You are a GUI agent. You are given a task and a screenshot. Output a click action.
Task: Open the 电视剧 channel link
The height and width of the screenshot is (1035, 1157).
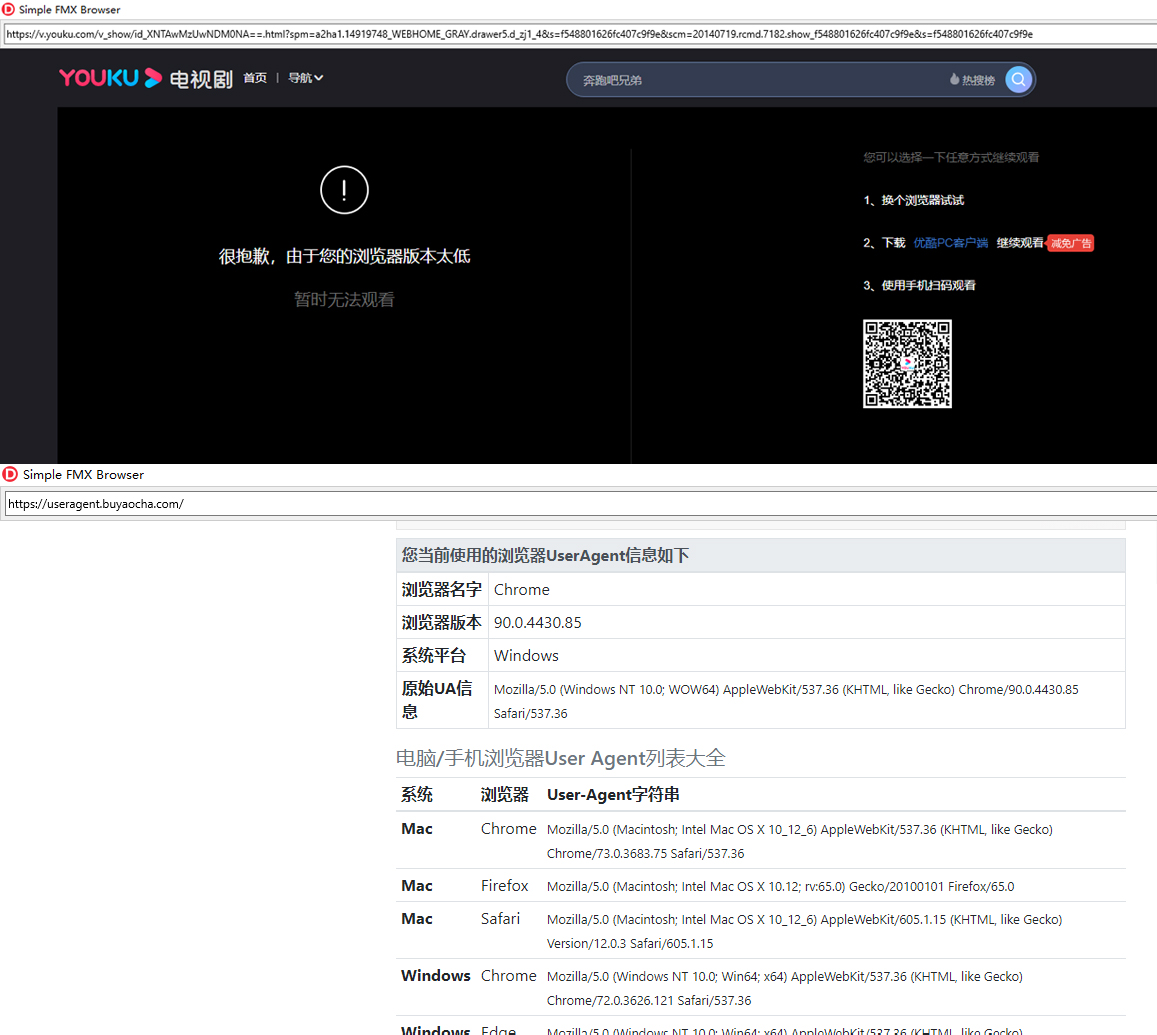[201, 79]
